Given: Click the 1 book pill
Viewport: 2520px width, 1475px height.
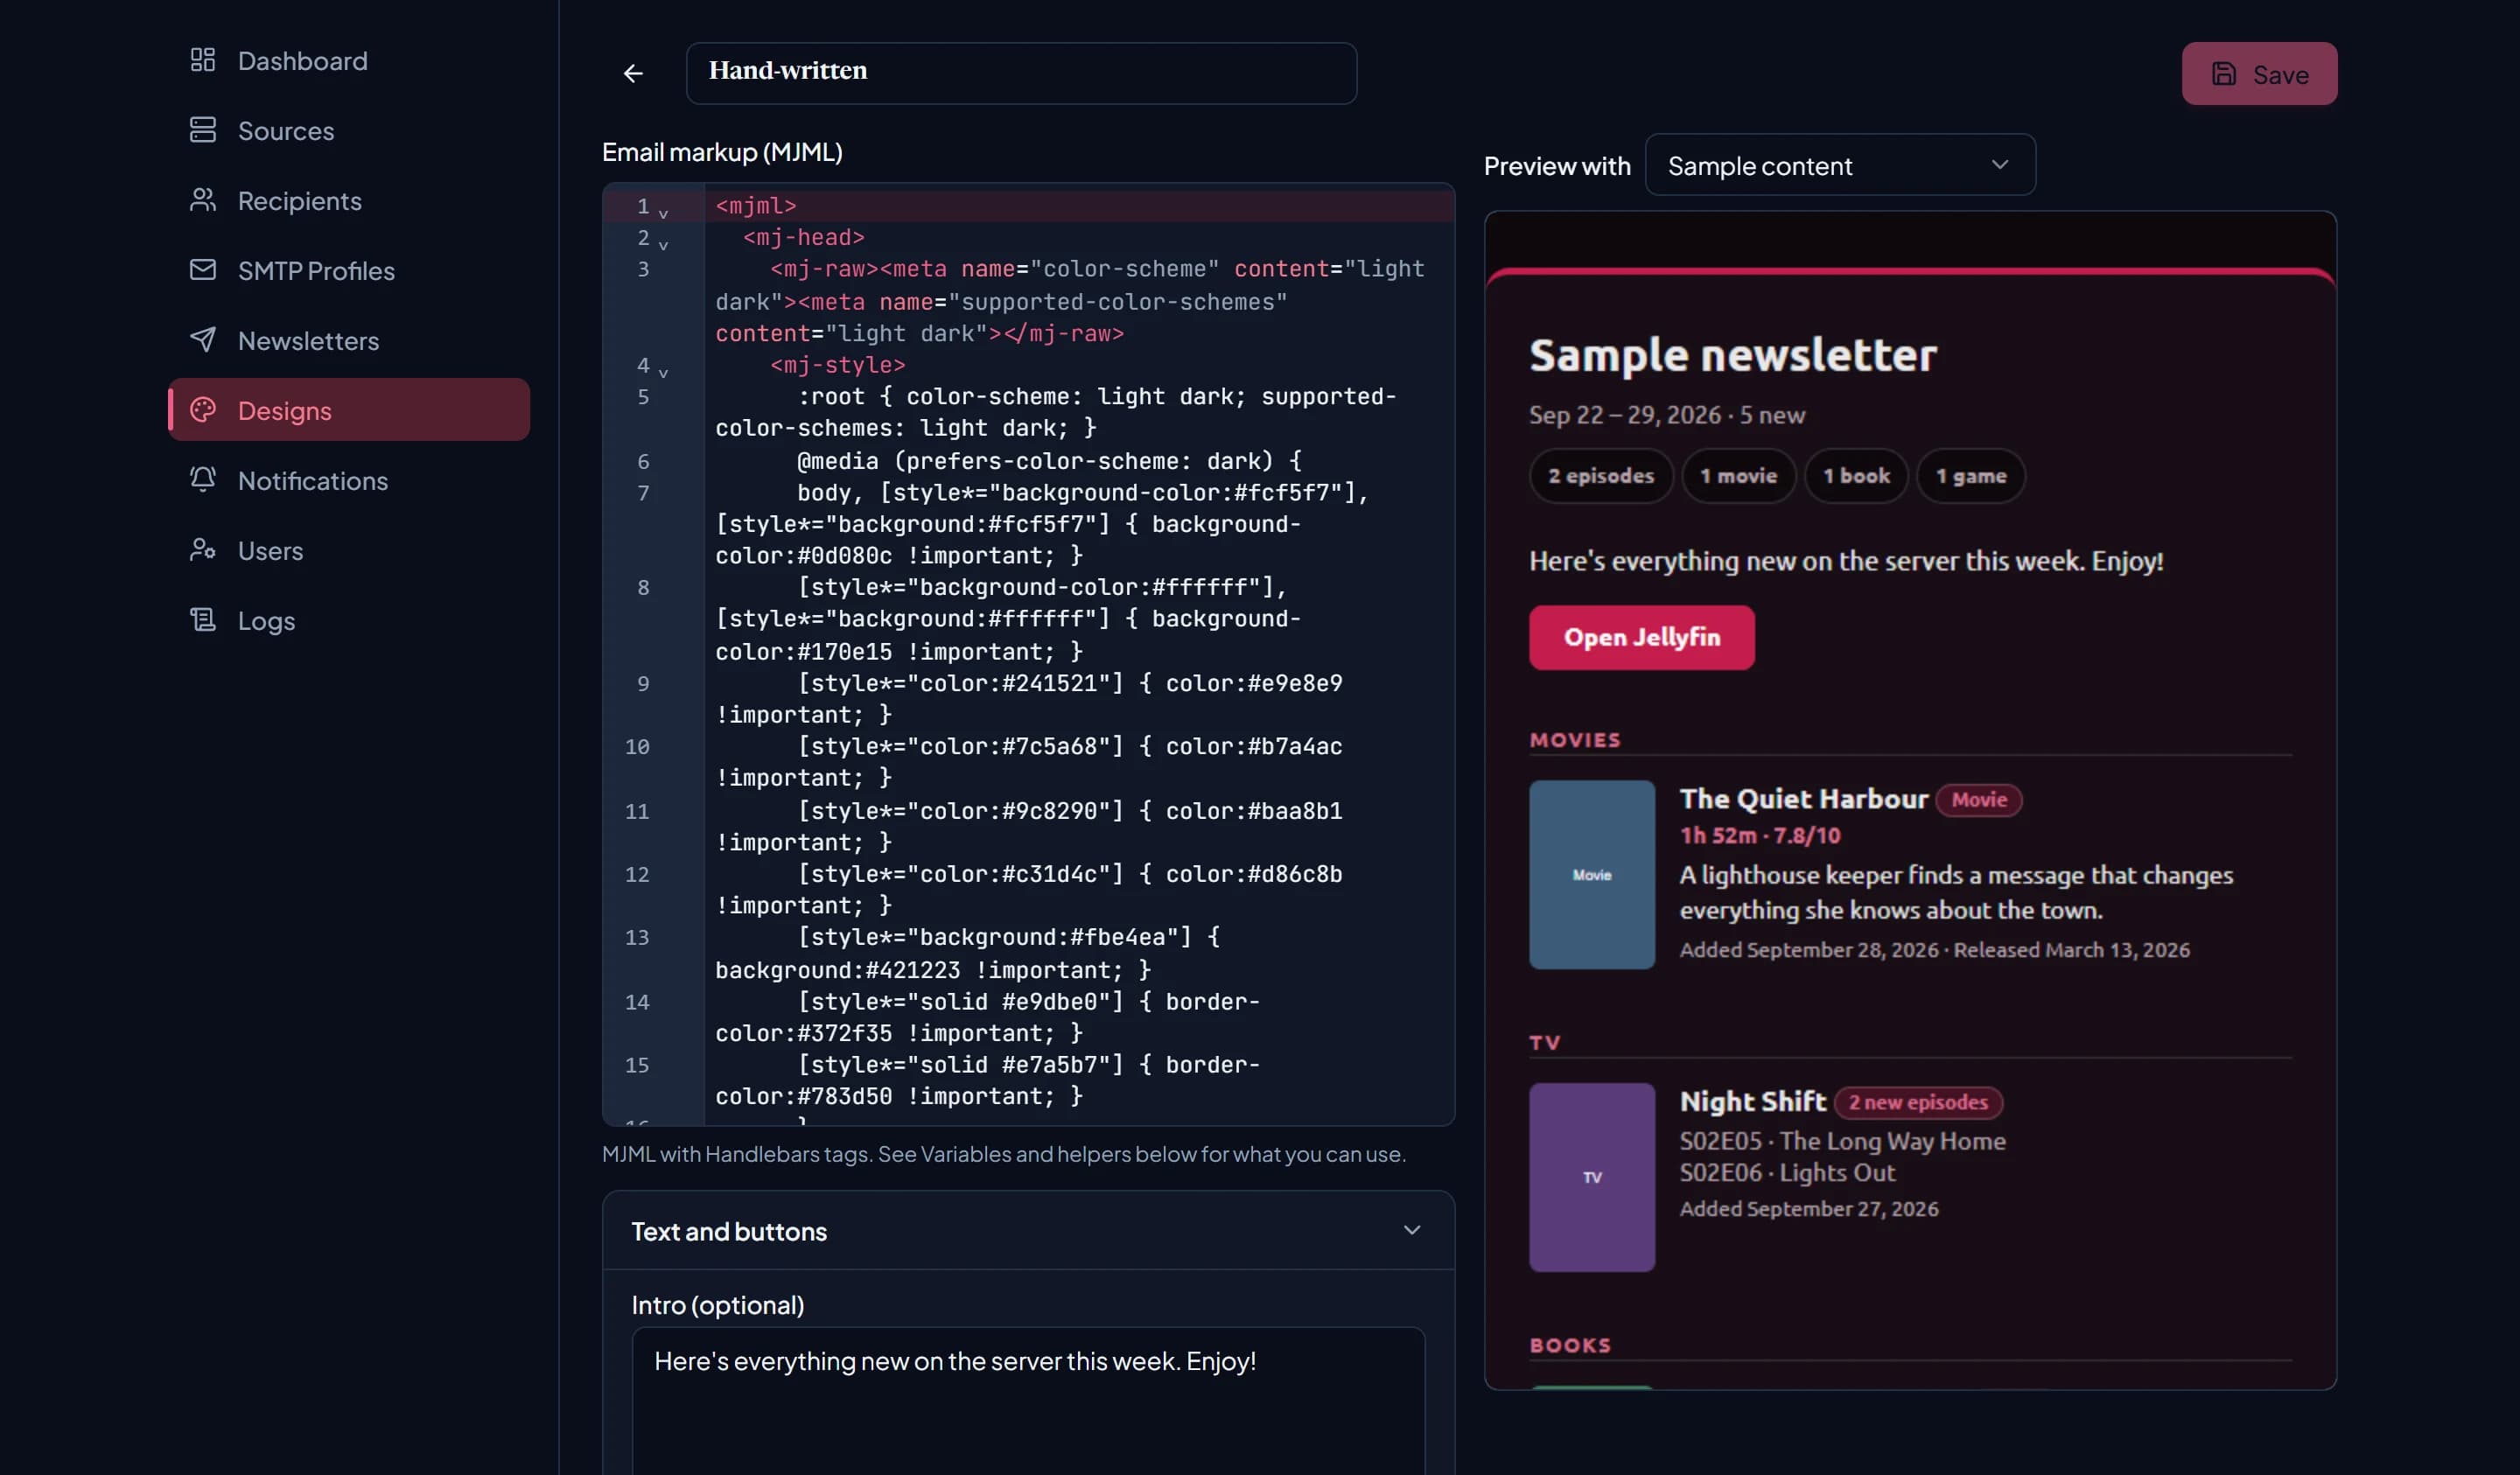Looking at the screenshot, I should tap(1856, 476).
